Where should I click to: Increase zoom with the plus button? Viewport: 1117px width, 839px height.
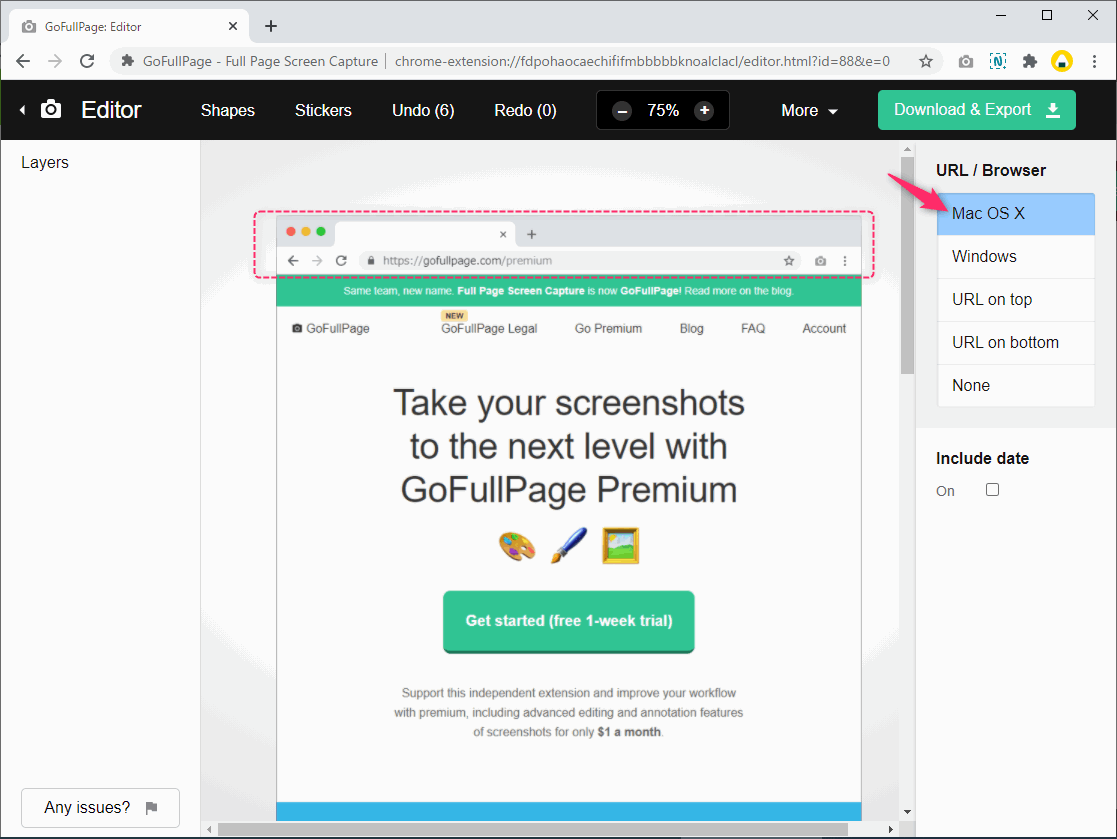pos(704,110)
